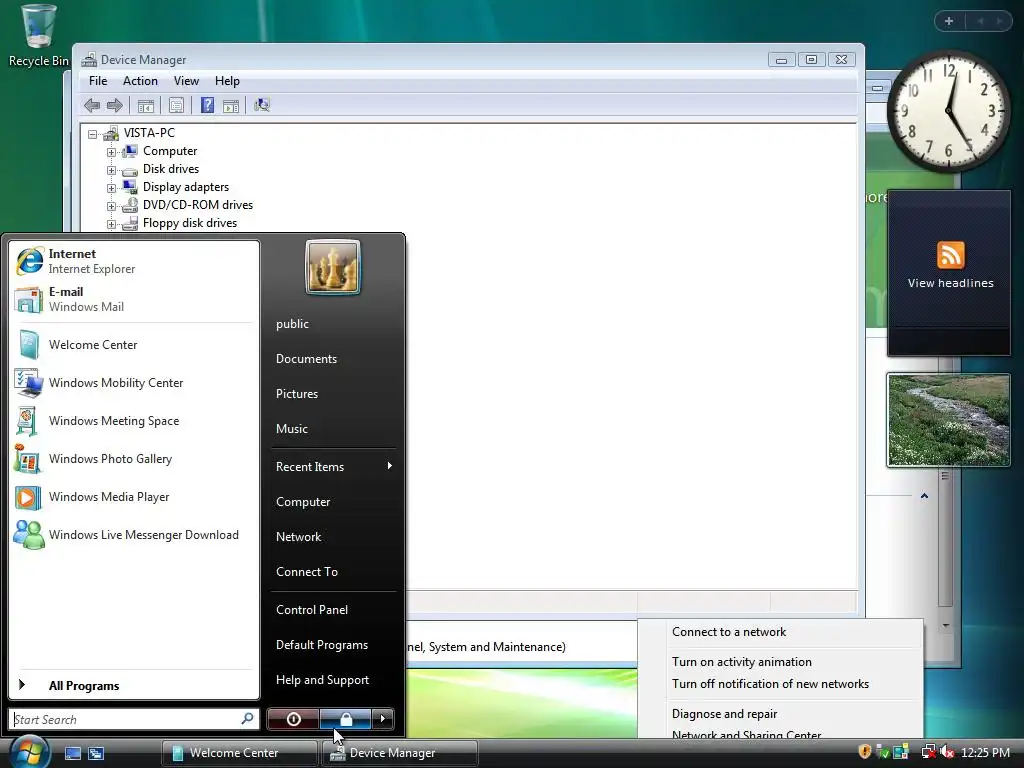The height and width of the screenshot is (768, 1024).
Task: Open the public user folder link
Action: [333, 324]
